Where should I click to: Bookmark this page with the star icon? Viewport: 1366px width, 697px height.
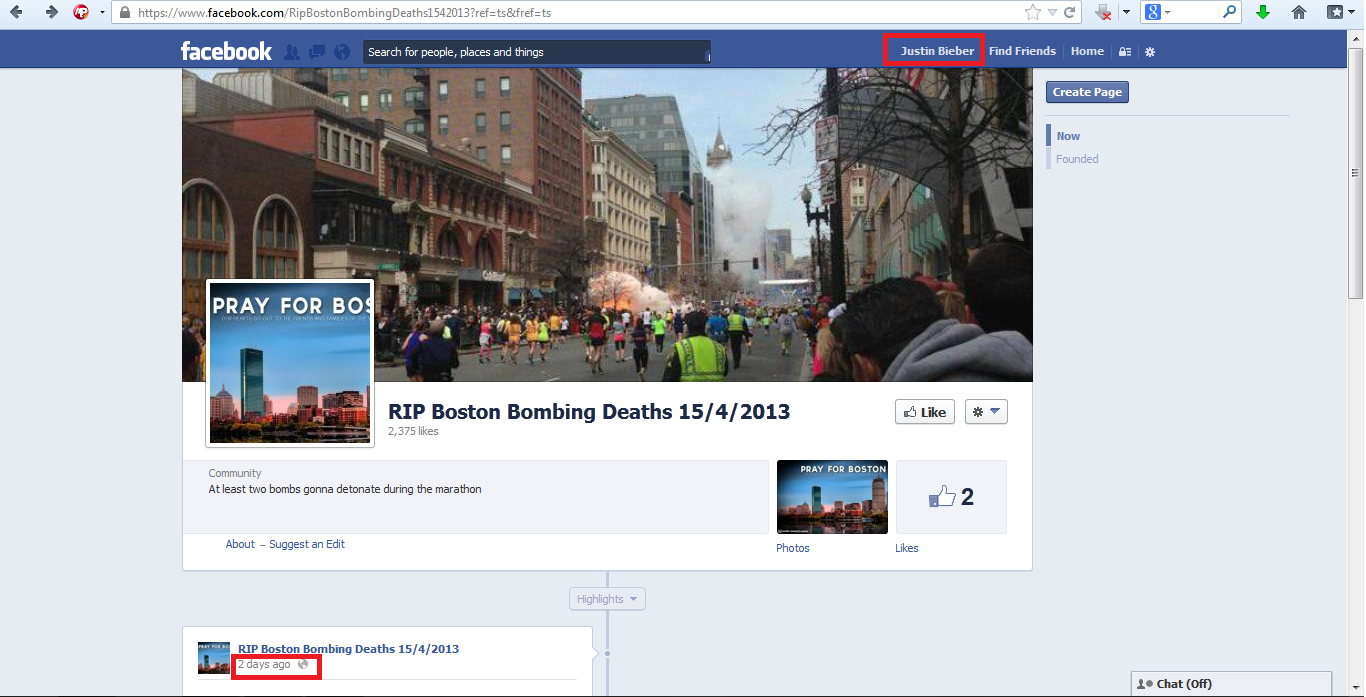(x=1033, y=13)
